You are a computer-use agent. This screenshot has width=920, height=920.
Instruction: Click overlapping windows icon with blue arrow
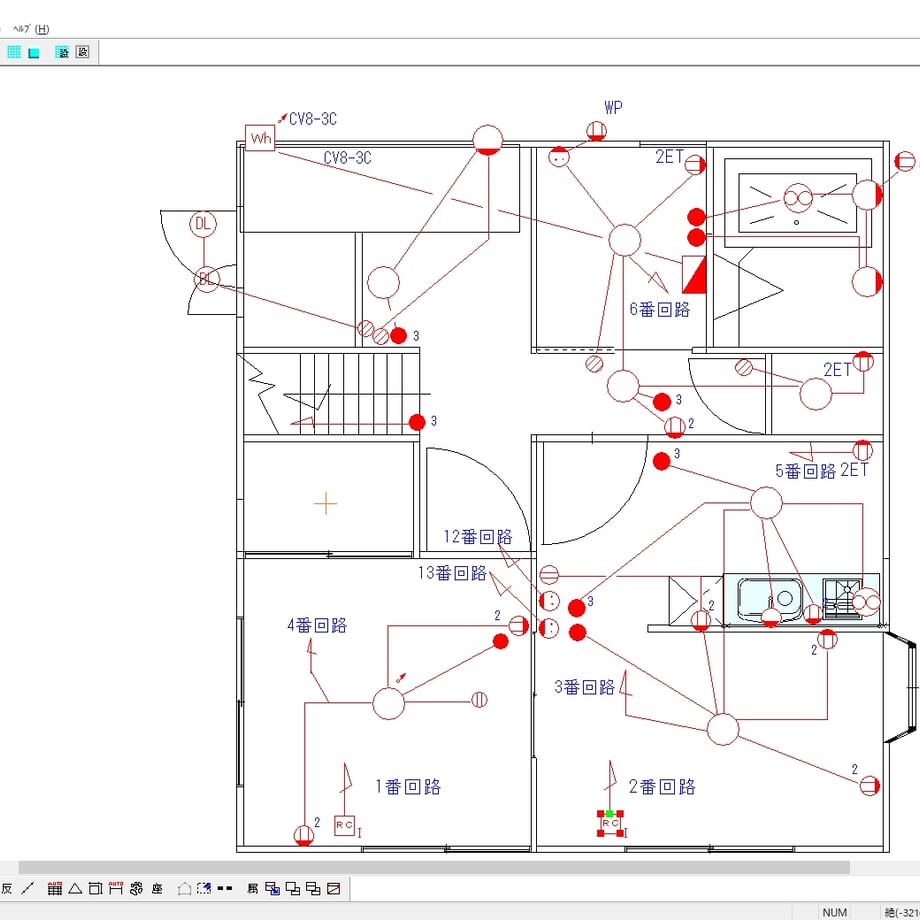click(x=272, y=888)
